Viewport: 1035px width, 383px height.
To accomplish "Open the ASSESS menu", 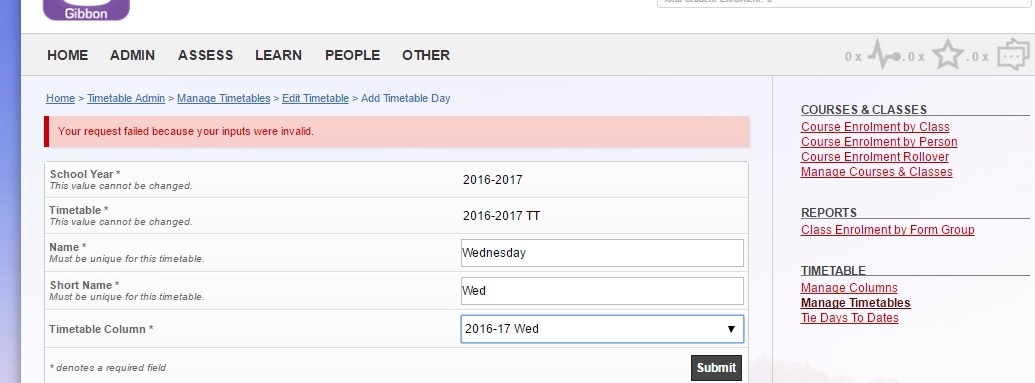I will click(205, 55).
